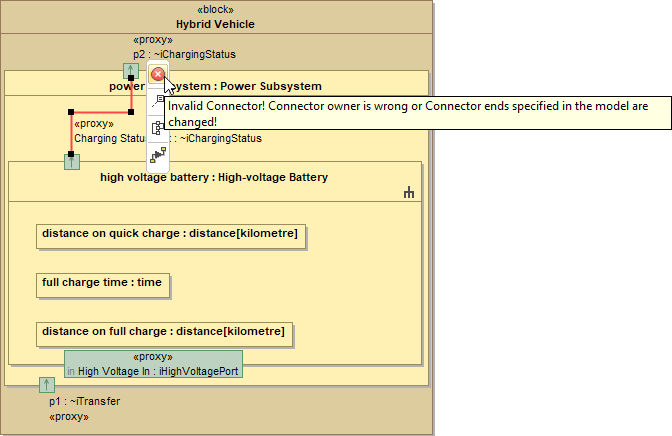
Task: Click the structure tree icon in the smart manipulator toolbar
Action: tap(157, 127)
